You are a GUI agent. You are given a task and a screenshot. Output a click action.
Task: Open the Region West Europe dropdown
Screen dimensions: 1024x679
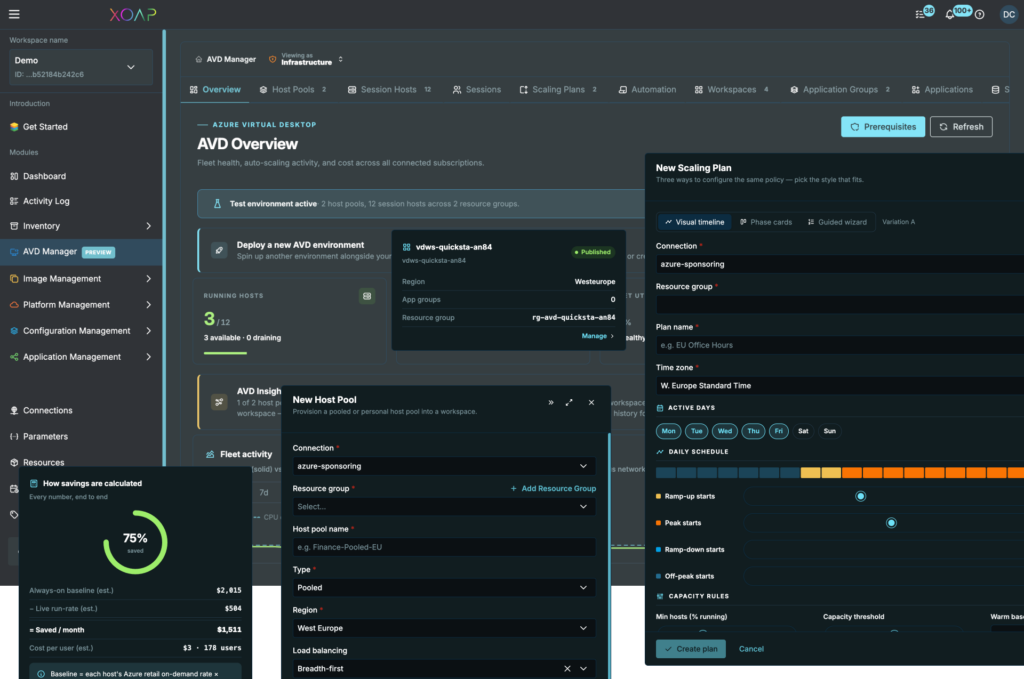(444, 628)
